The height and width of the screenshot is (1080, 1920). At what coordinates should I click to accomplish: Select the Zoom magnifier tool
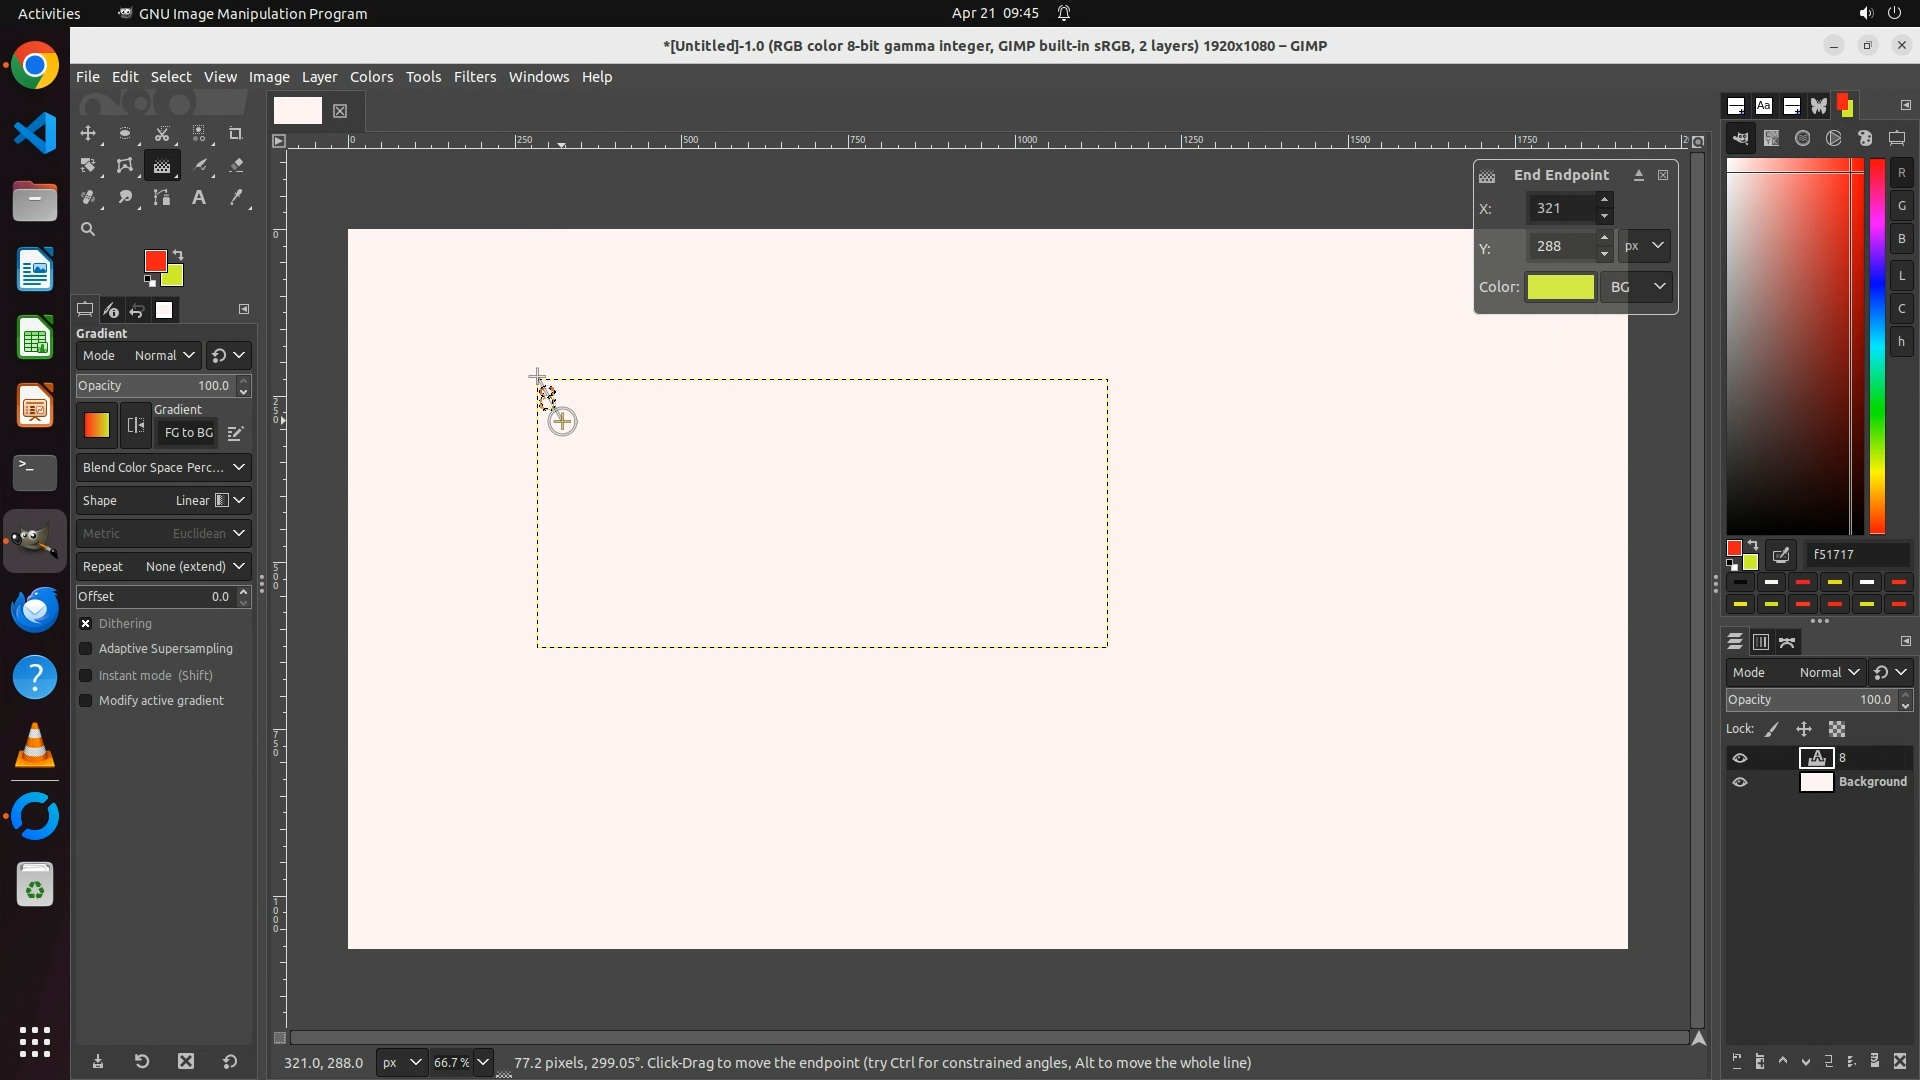[88, 230]
